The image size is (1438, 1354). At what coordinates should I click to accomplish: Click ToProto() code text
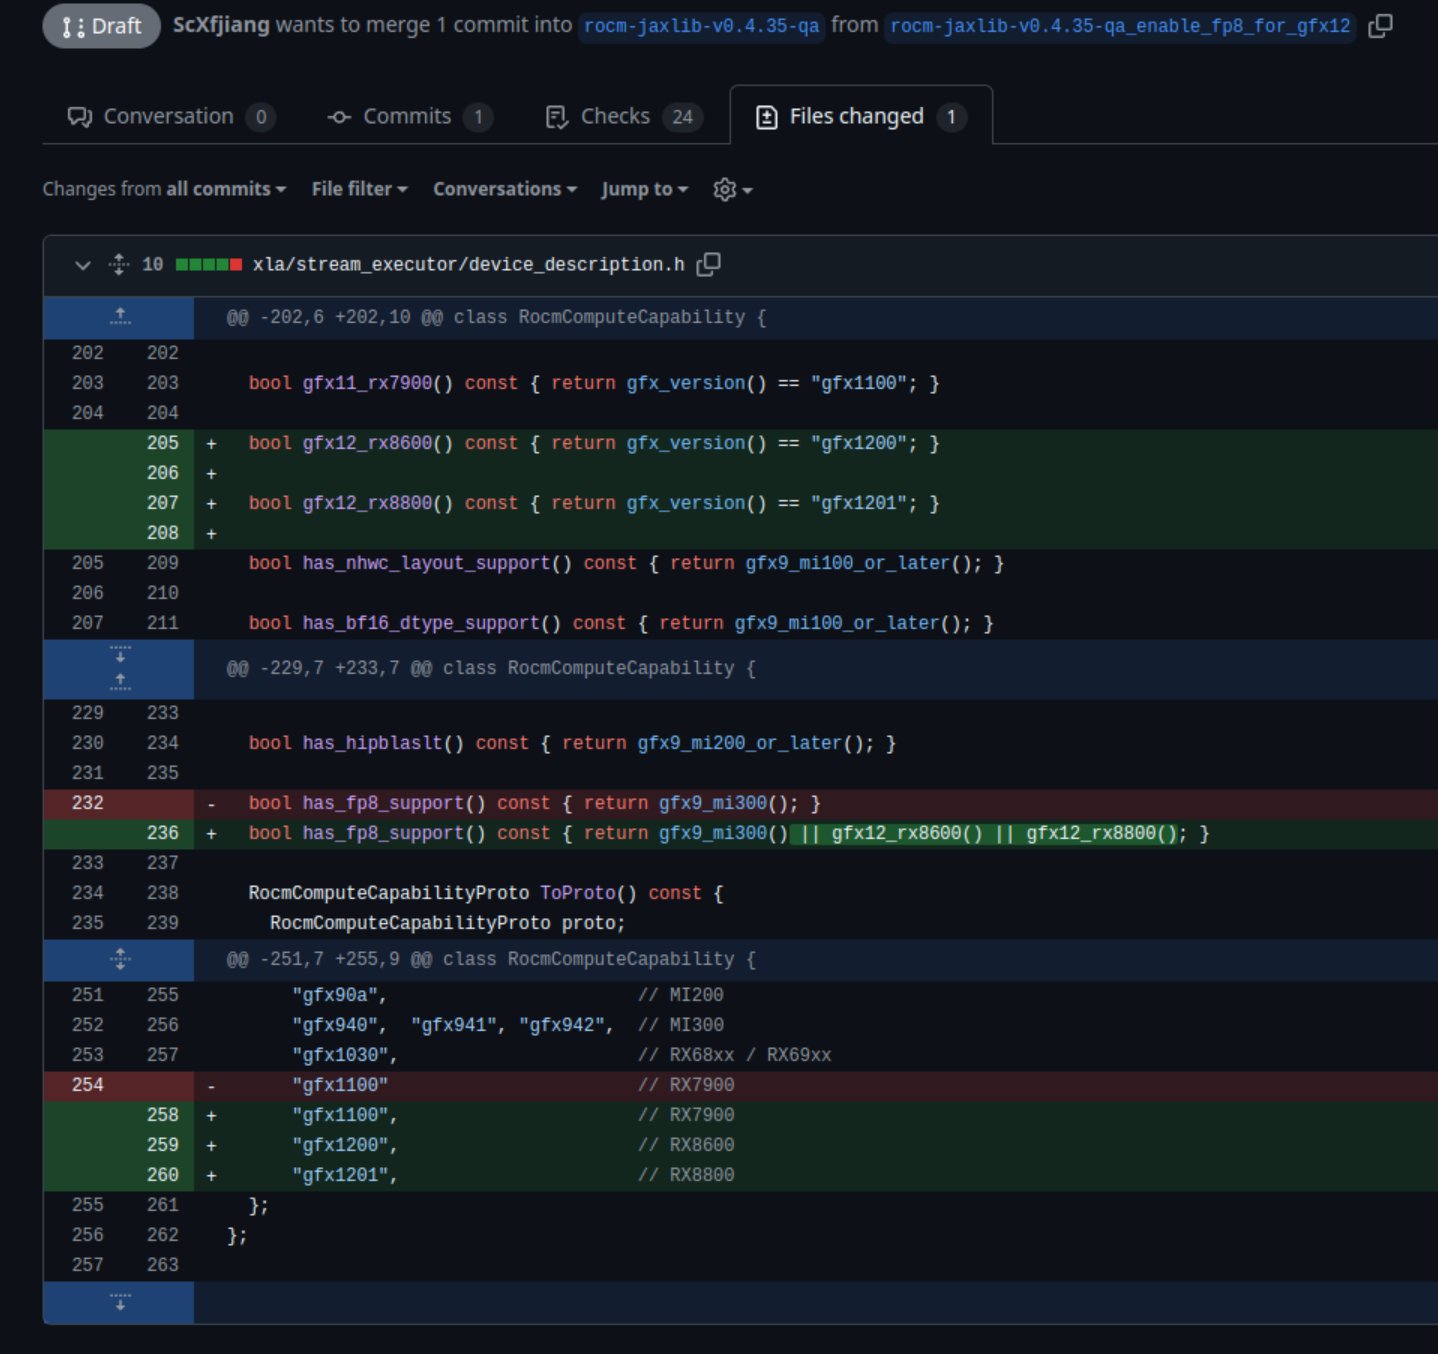[588, 893]
